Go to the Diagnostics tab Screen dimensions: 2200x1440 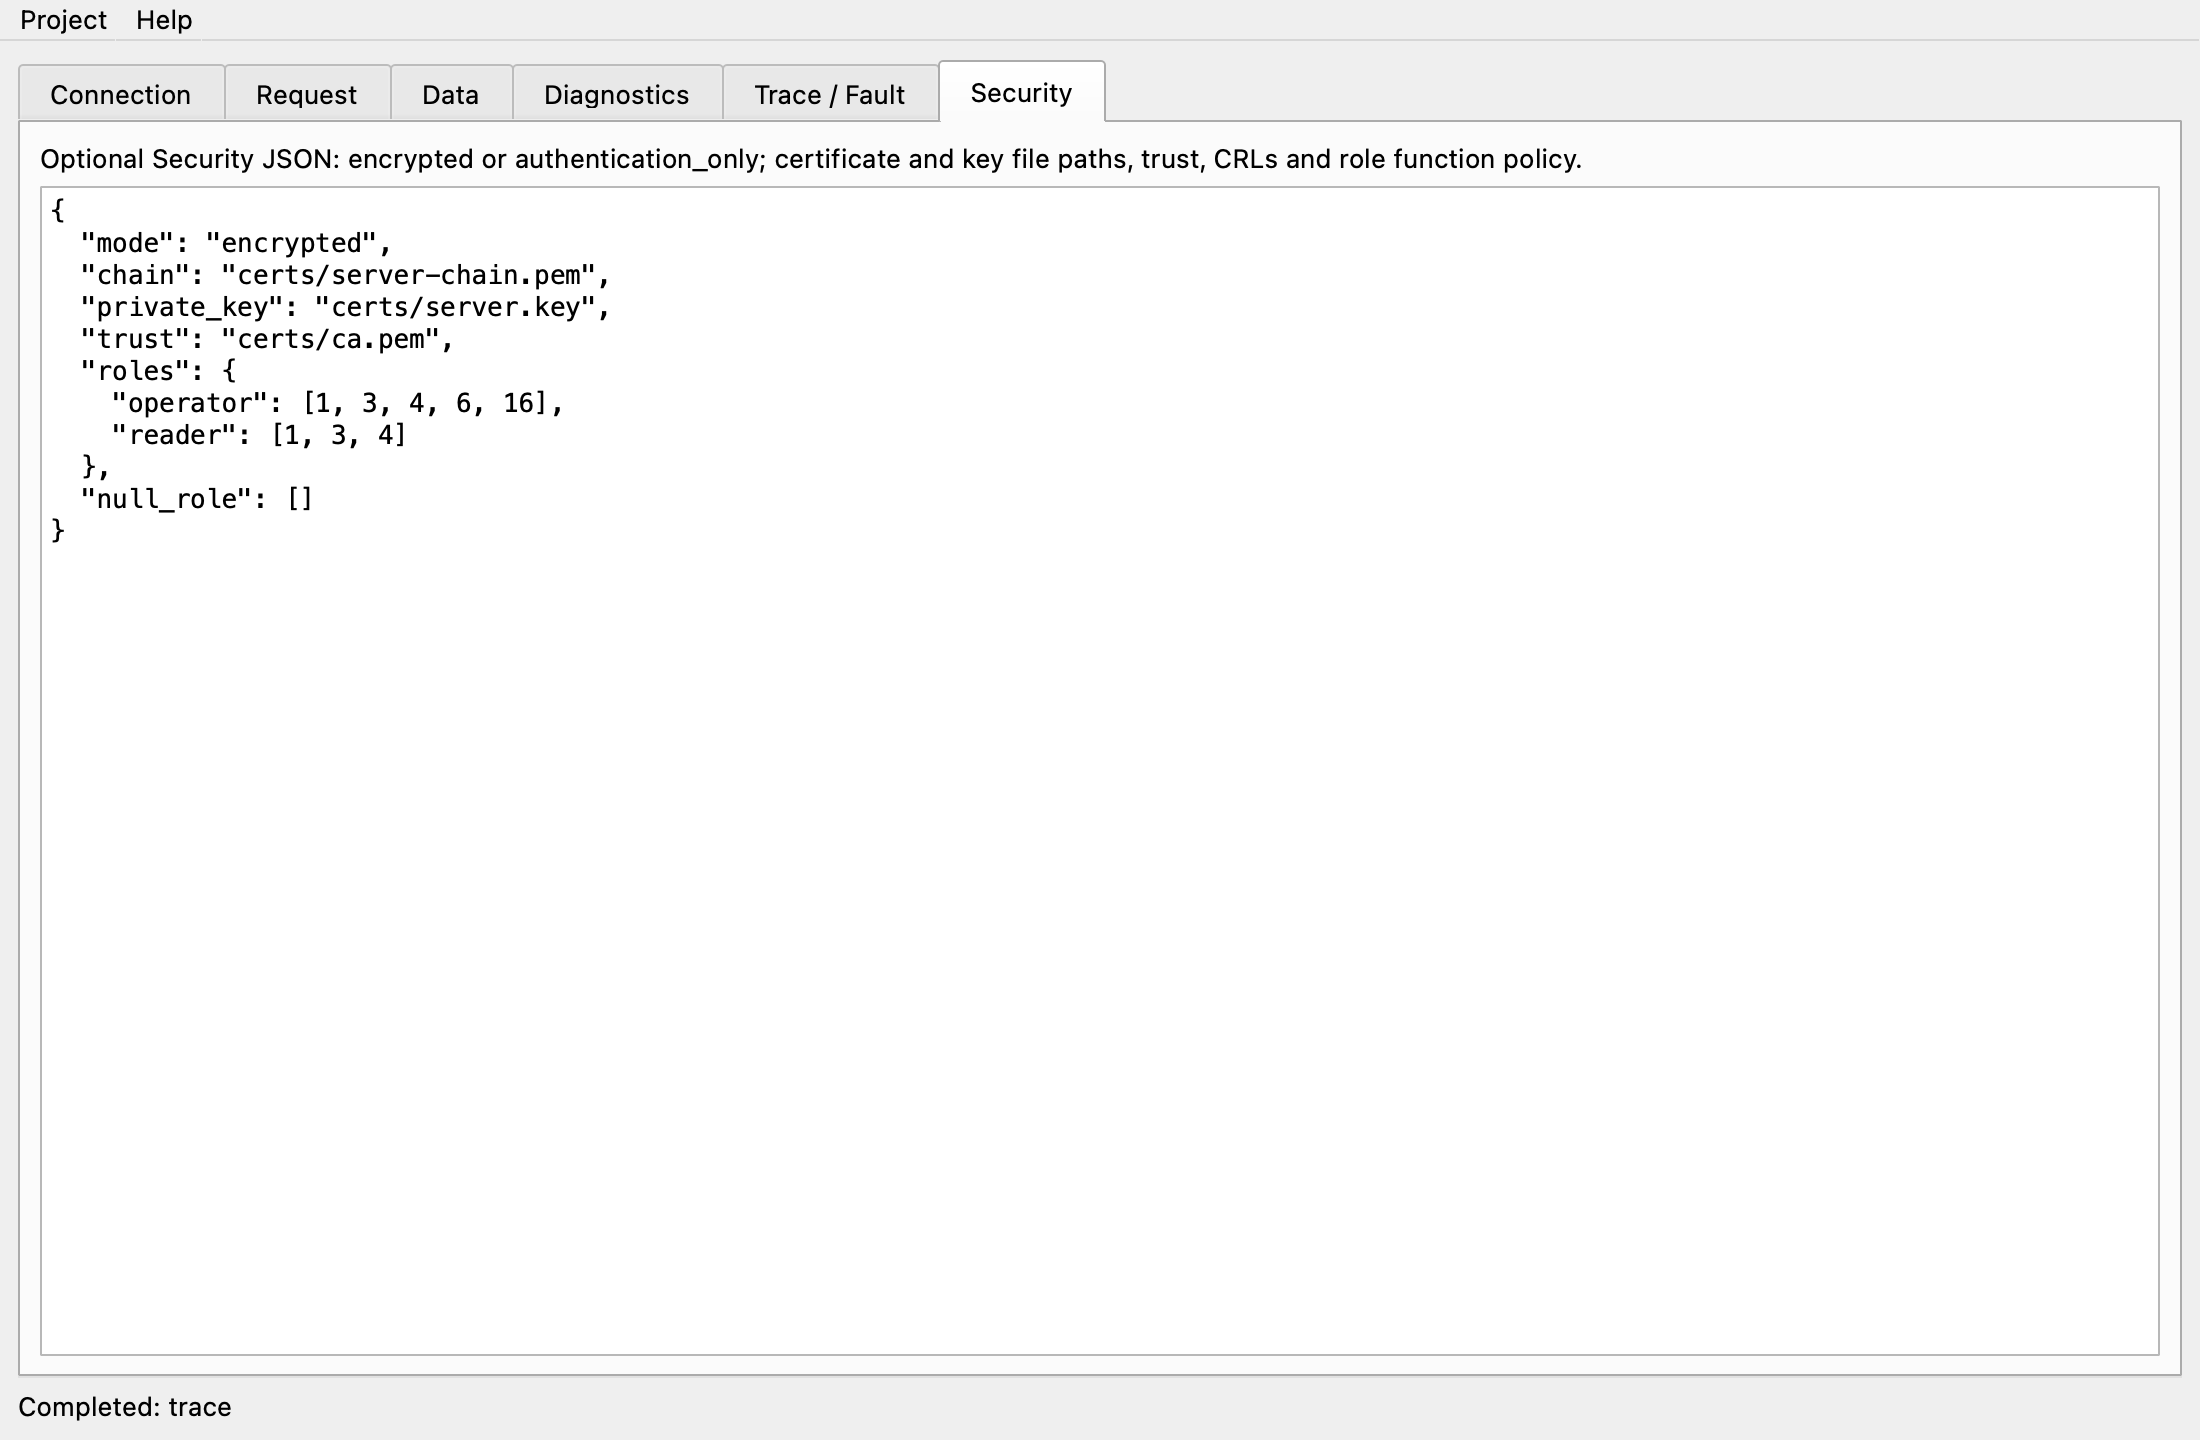click(617, 94)
